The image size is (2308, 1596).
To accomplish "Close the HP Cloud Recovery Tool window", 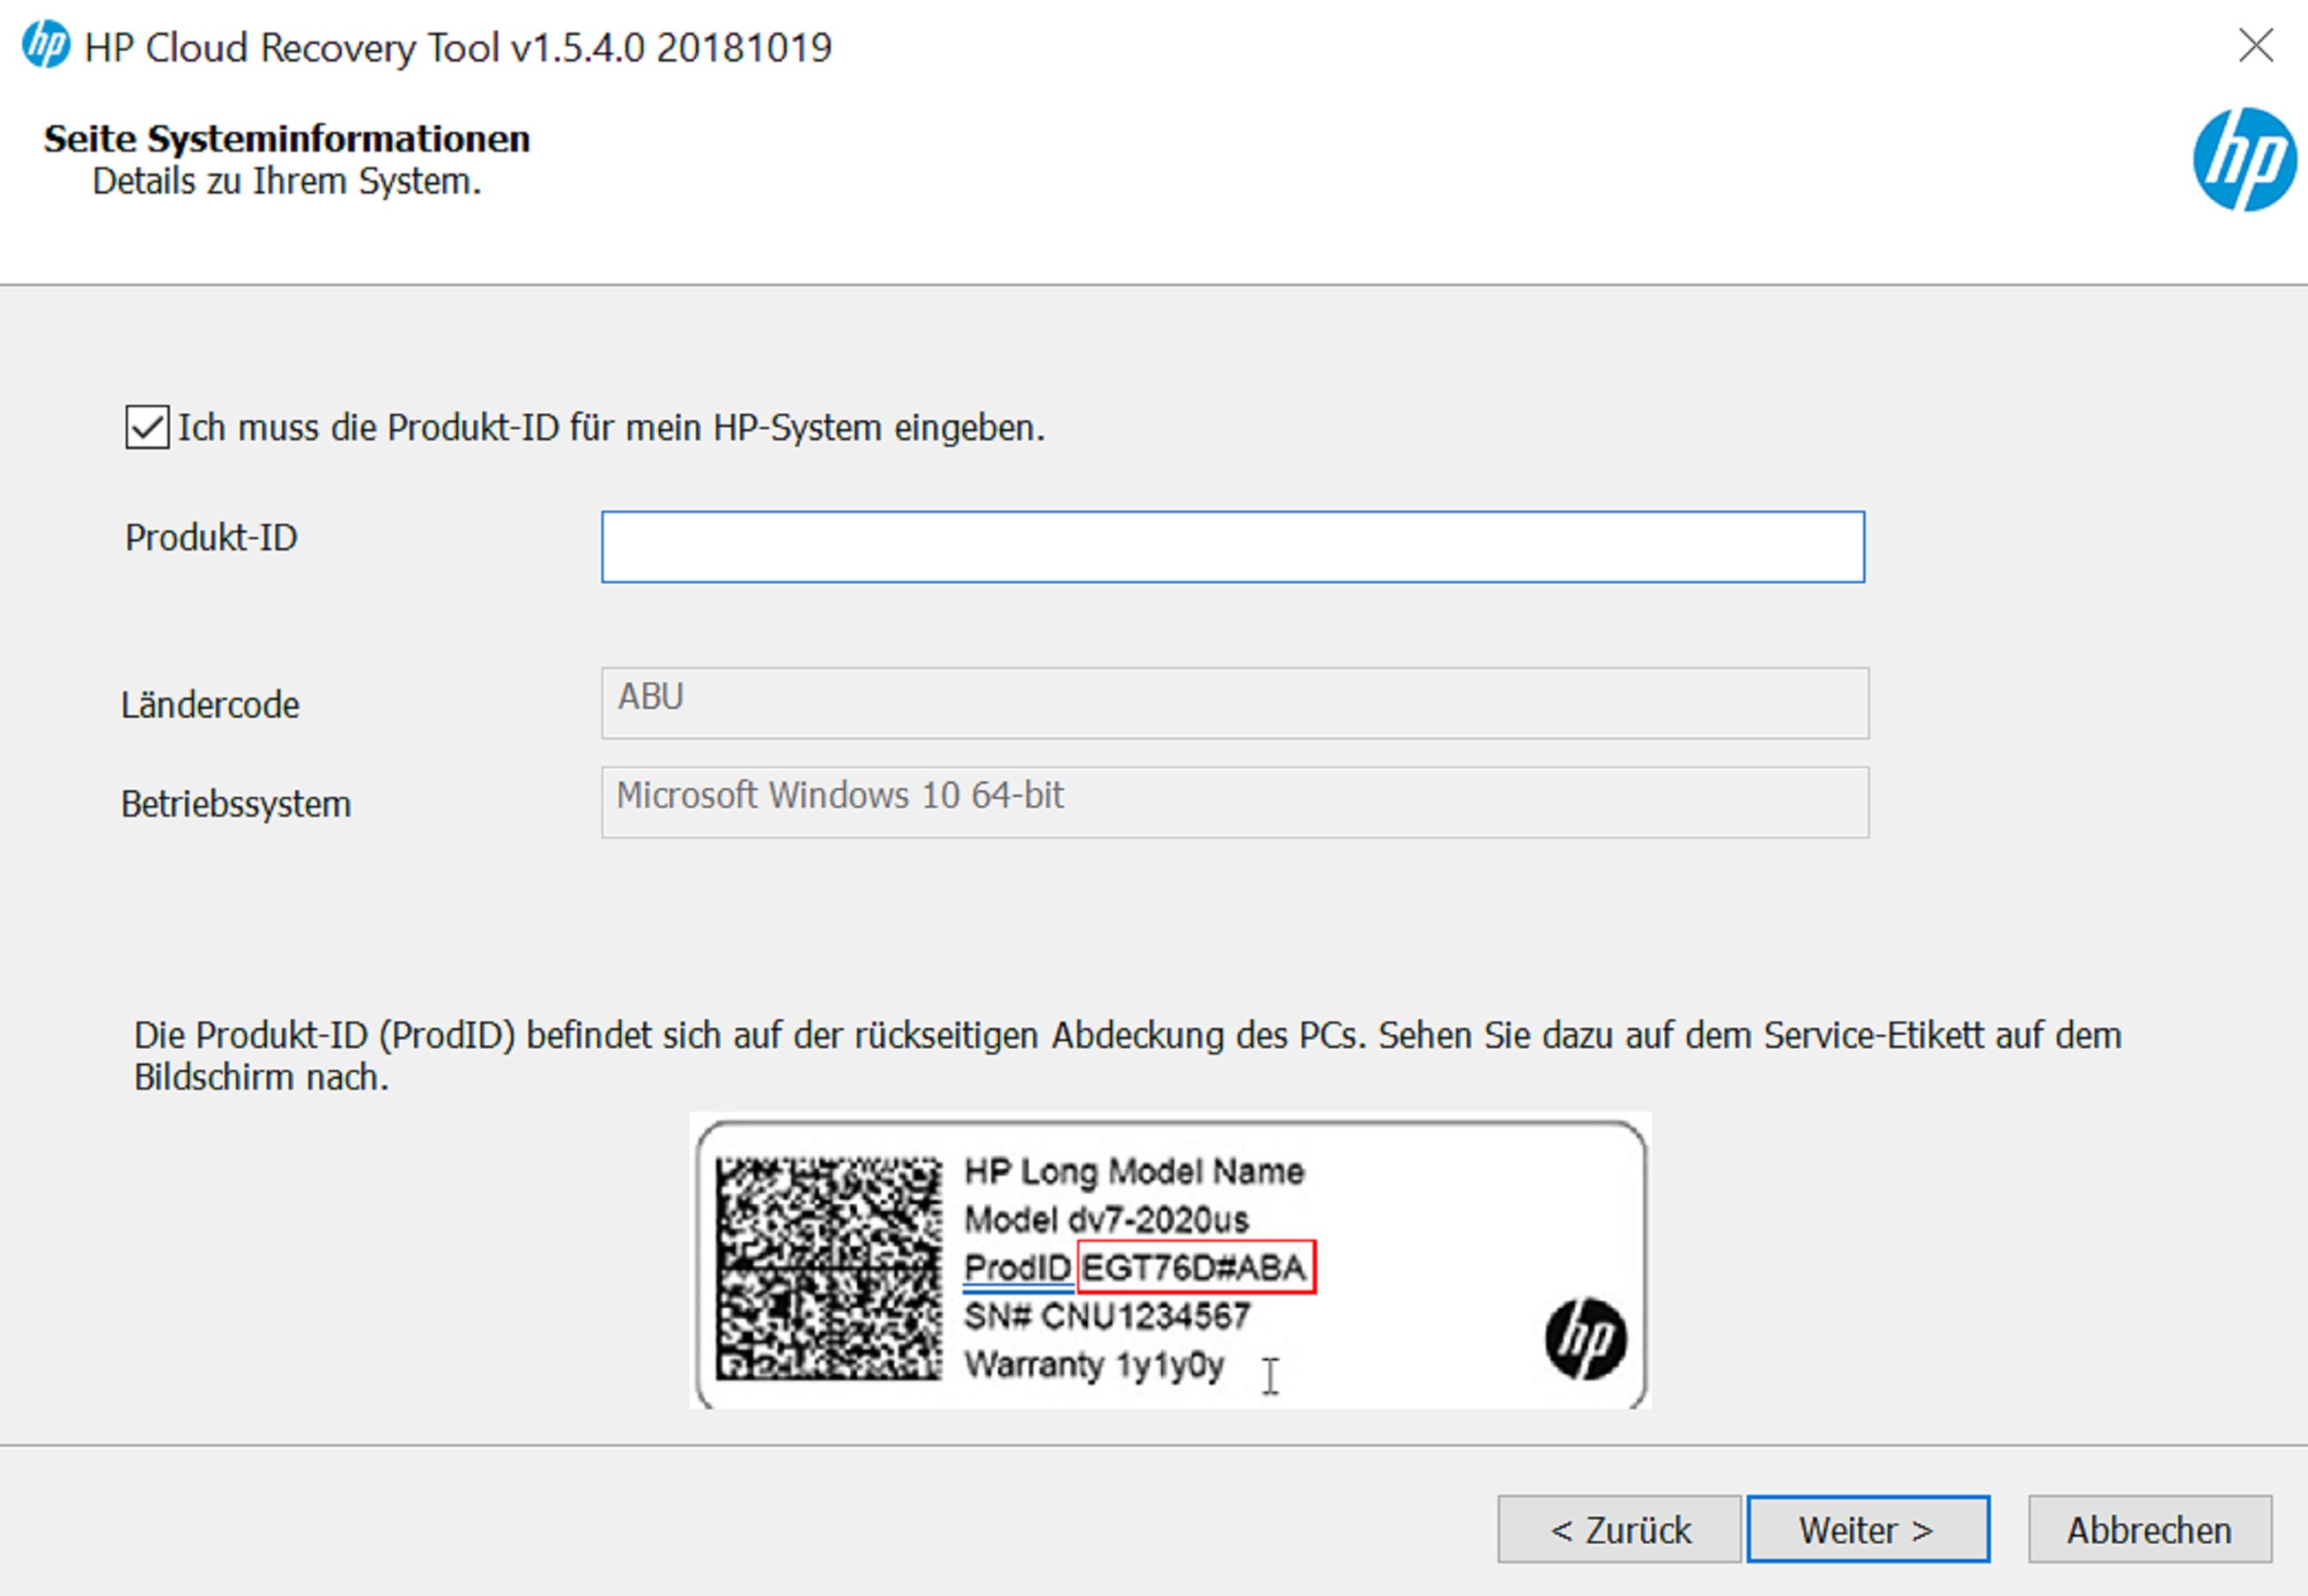I will pos(2256,45).
